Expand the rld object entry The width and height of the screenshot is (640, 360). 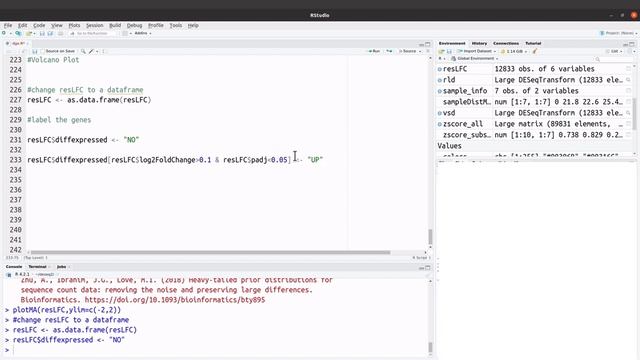(x=440, y=80)
